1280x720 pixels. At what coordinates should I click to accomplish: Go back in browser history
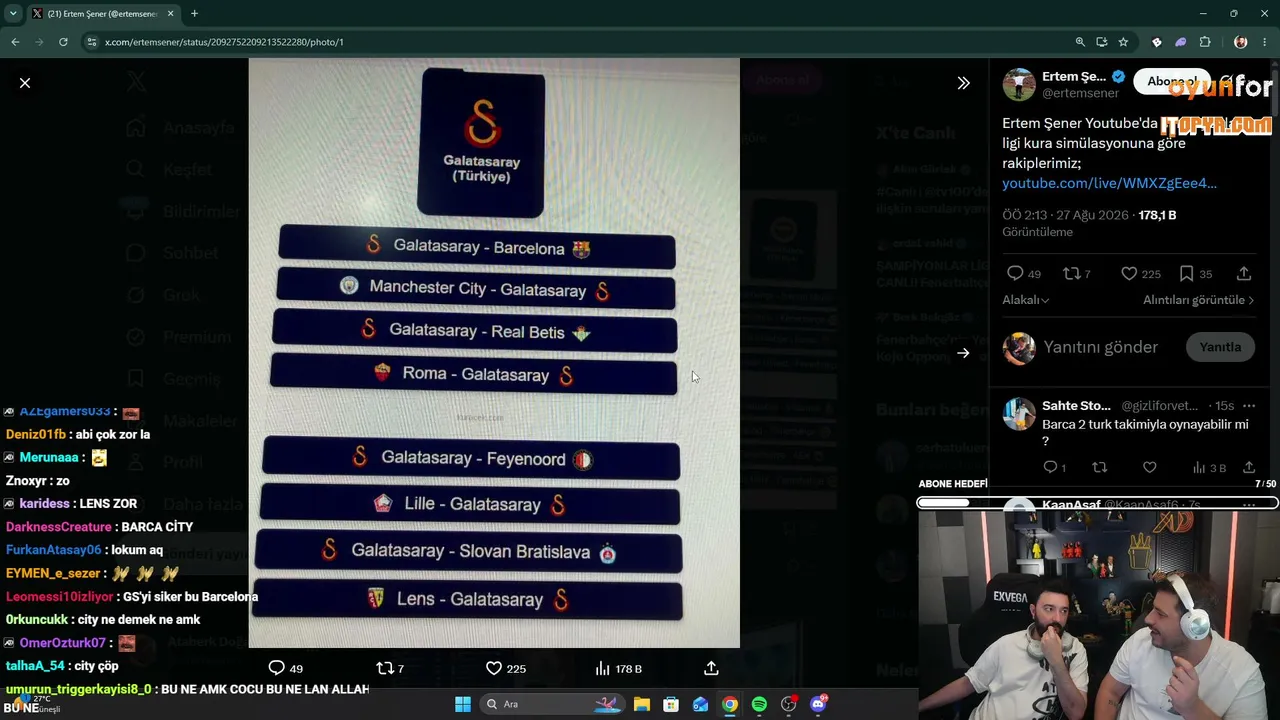(15, 42)
